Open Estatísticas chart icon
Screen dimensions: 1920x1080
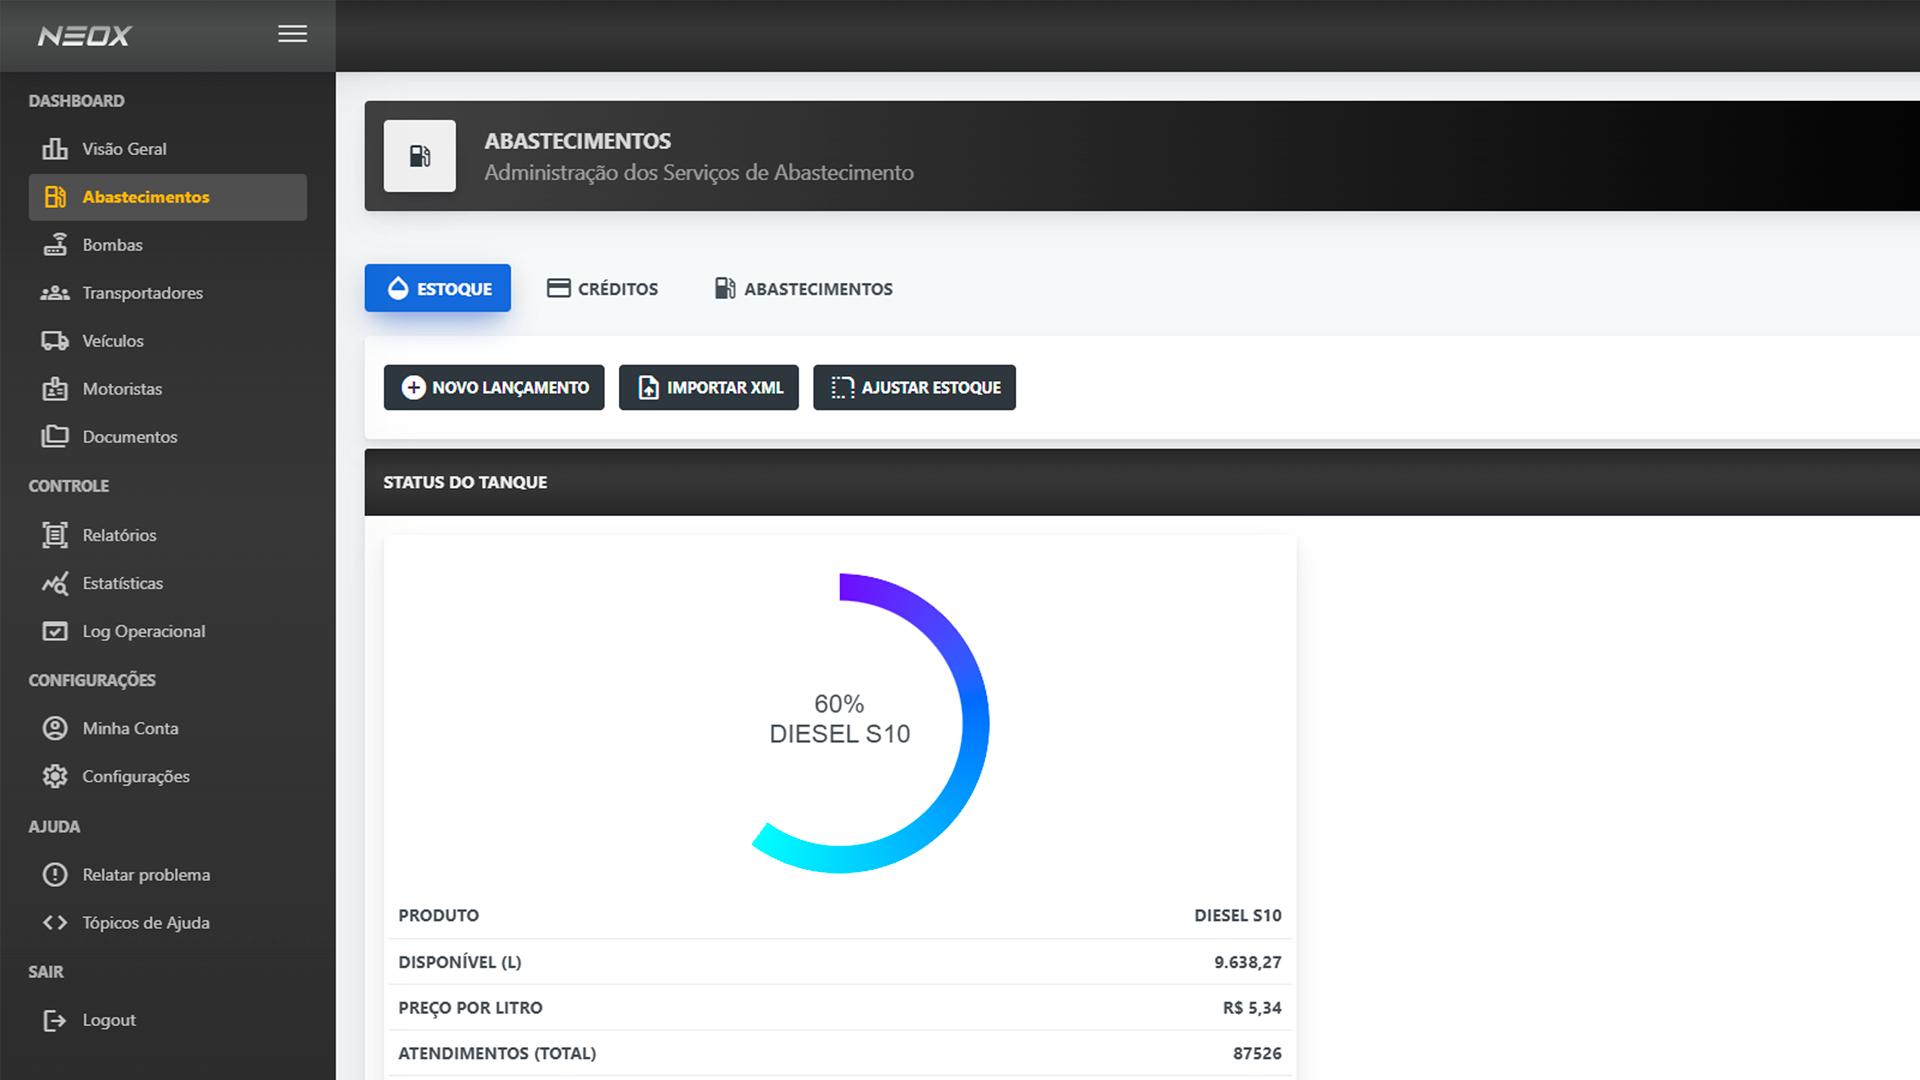tap(55, 583)
